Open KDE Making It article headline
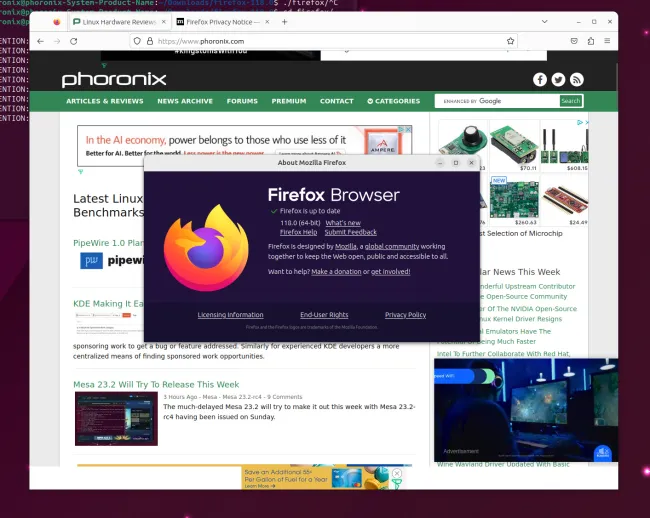The height and width of the screenshot is (518, 650). tap(108, 304)
